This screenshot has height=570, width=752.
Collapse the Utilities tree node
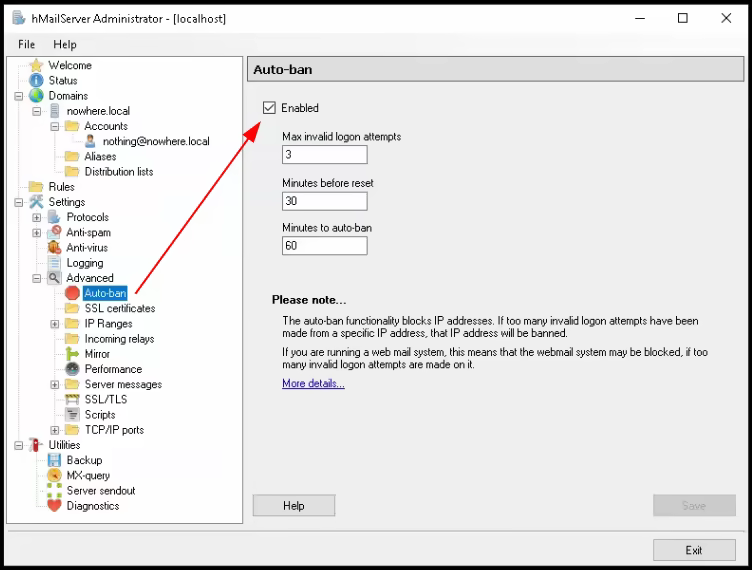point(19,445)
